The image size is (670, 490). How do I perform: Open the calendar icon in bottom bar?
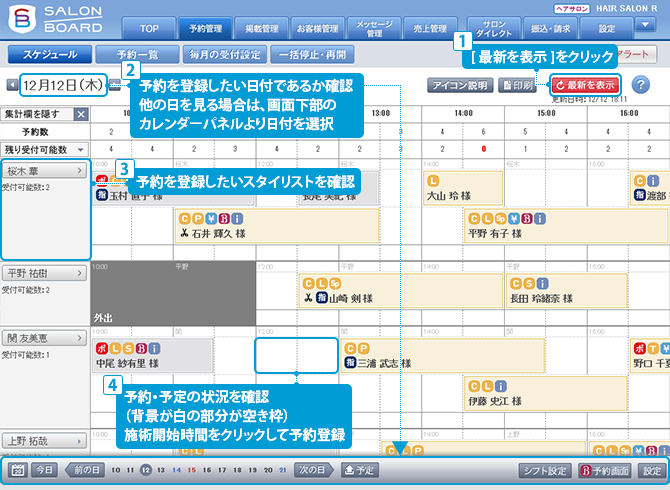click(x=18, y=470)
